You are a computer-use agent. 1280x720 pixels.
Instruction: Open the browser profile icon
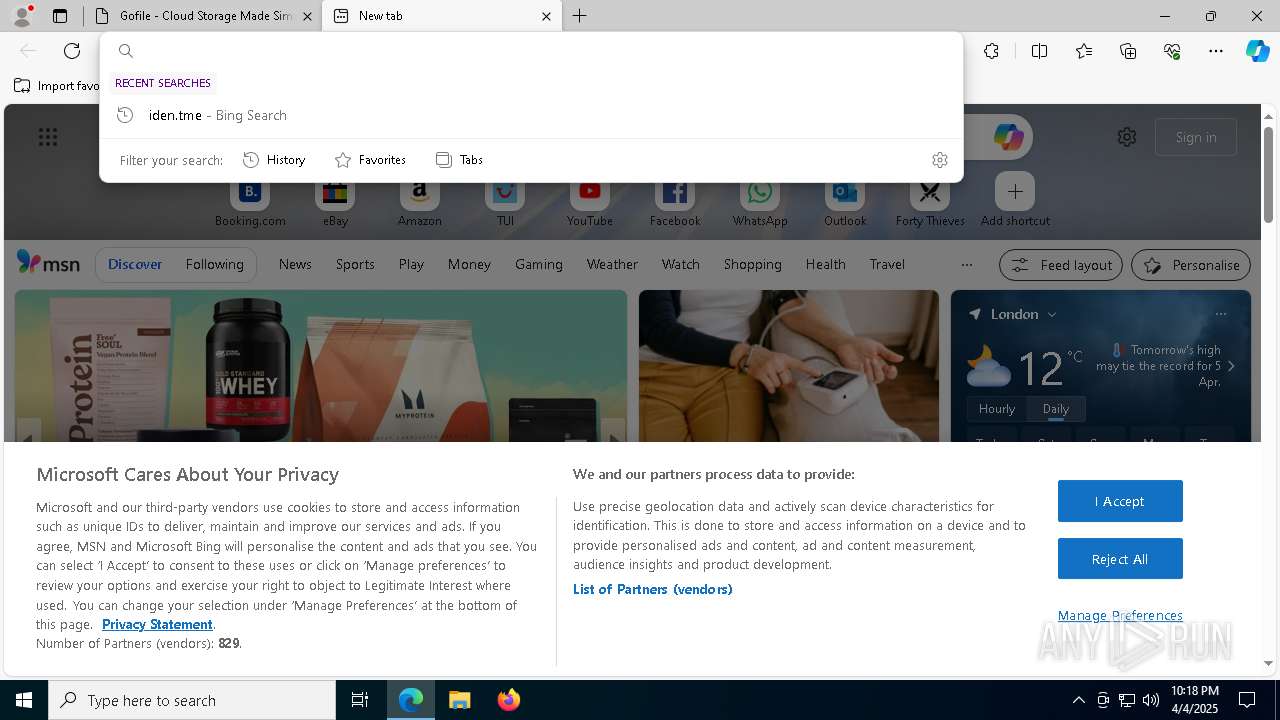point(21,16)
